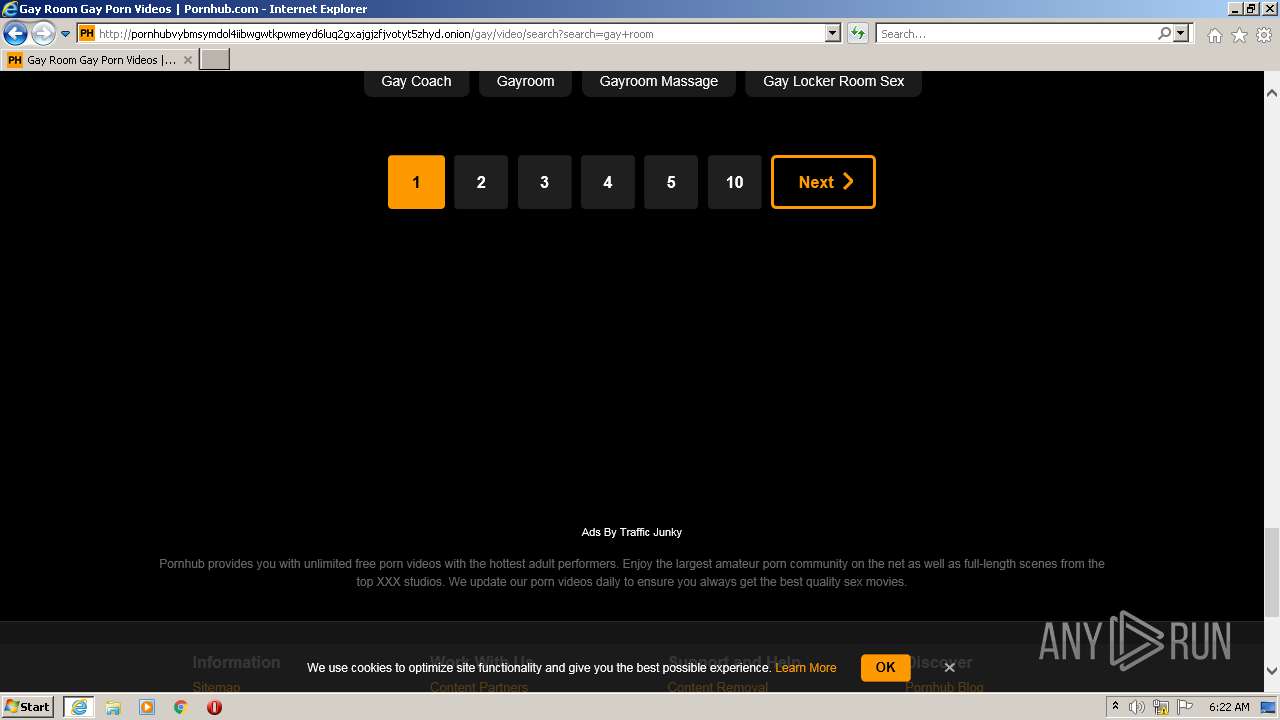Click the Gayroom tag

tap(525, 81)
